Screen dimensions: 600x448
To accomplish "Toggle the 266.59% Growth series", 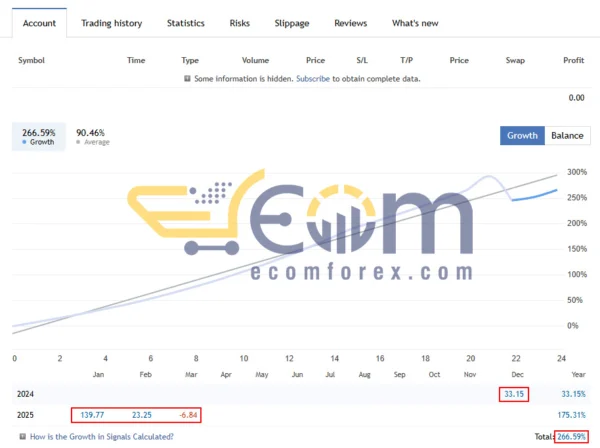I will [x=37, y=137].
